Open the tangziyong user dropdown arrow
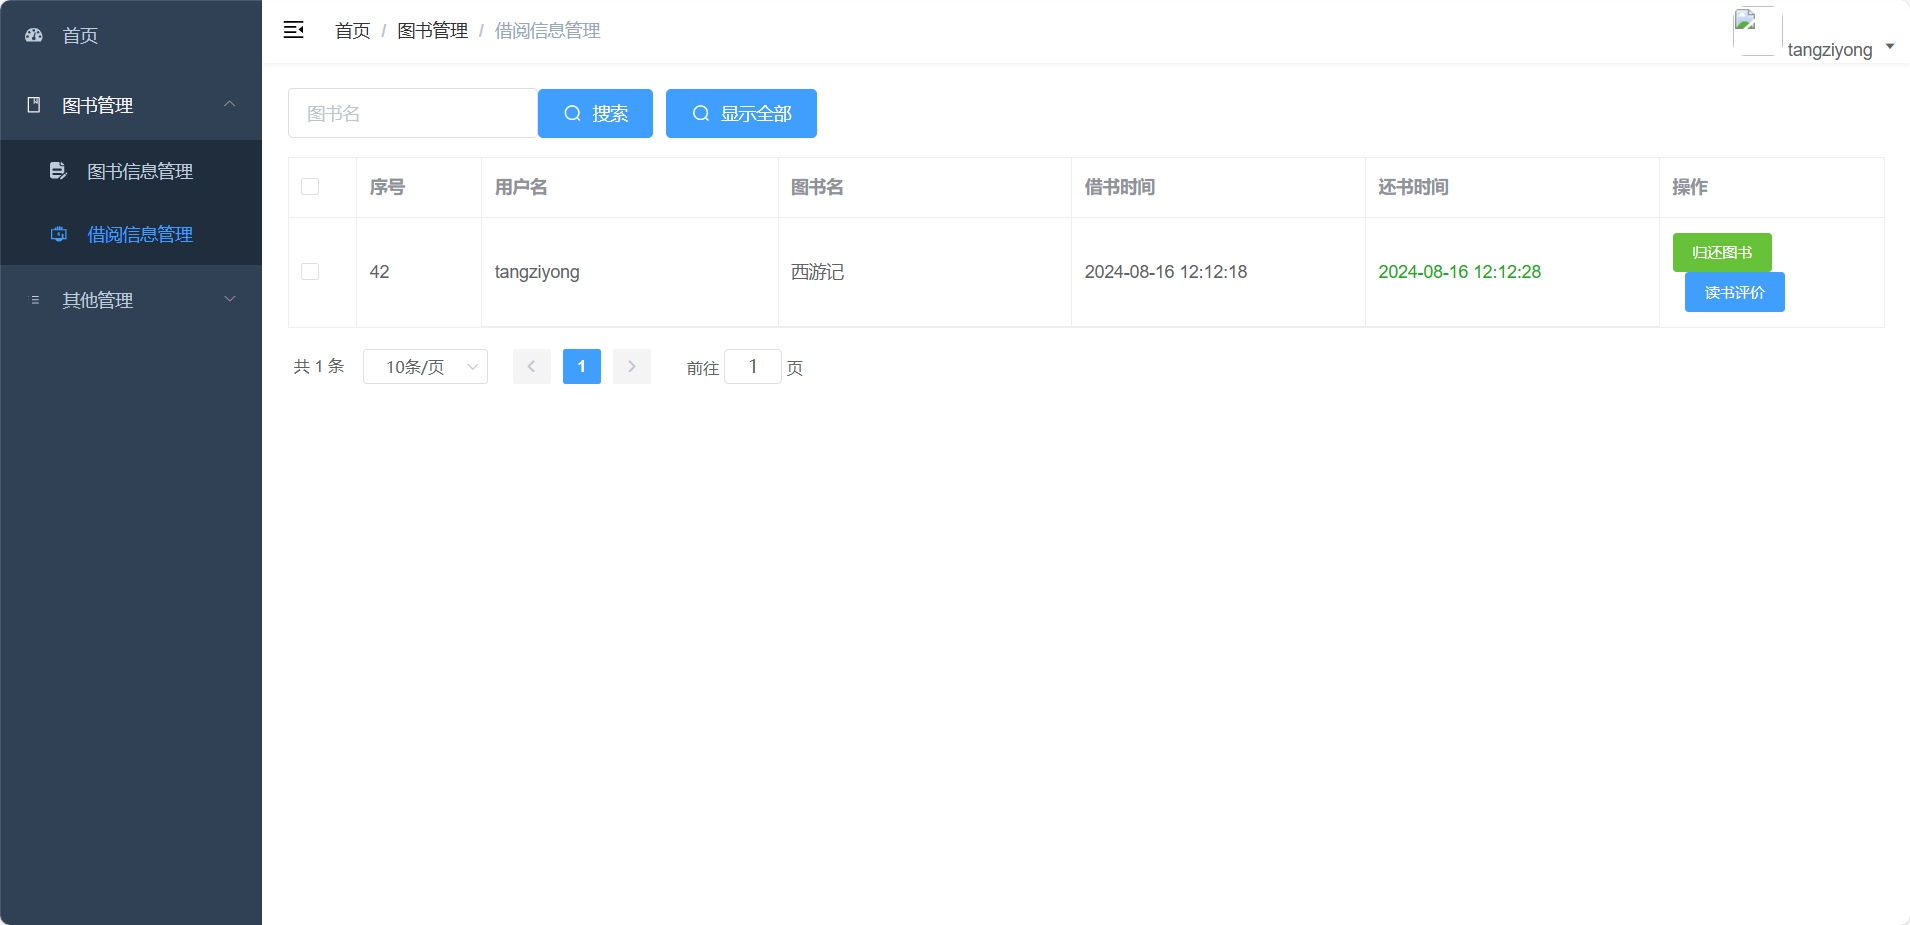This screenshot has width=1910, height=925. [x=1890, y=46]
